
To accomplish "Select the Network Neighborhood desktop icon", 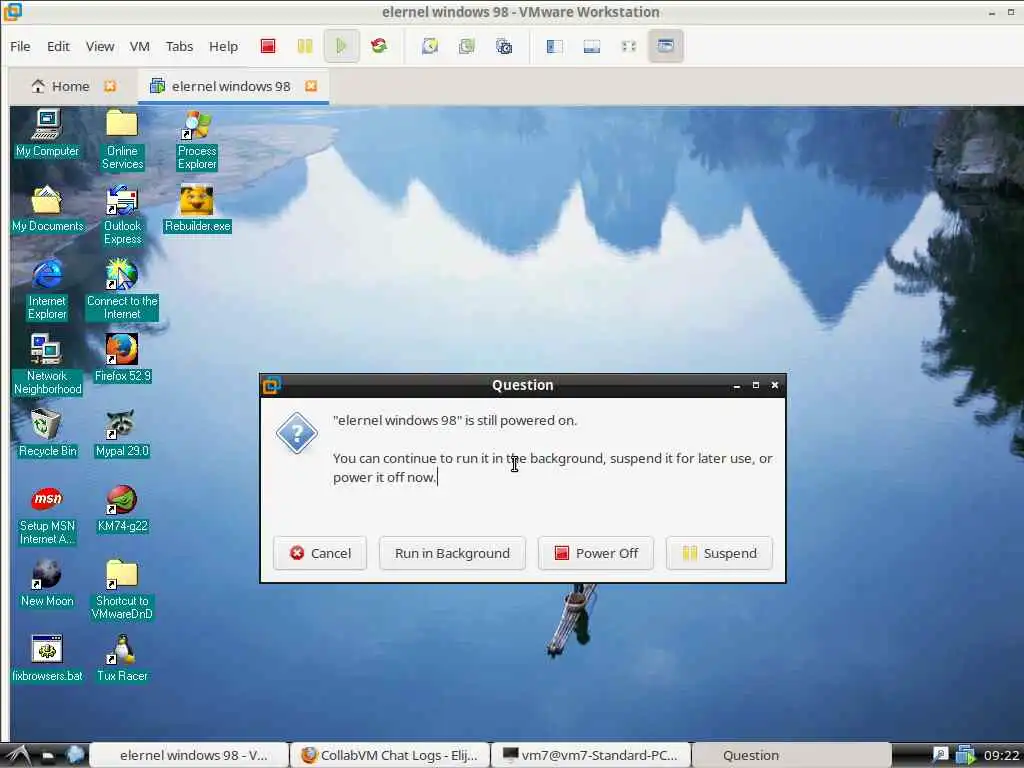I will click(47, 365).
